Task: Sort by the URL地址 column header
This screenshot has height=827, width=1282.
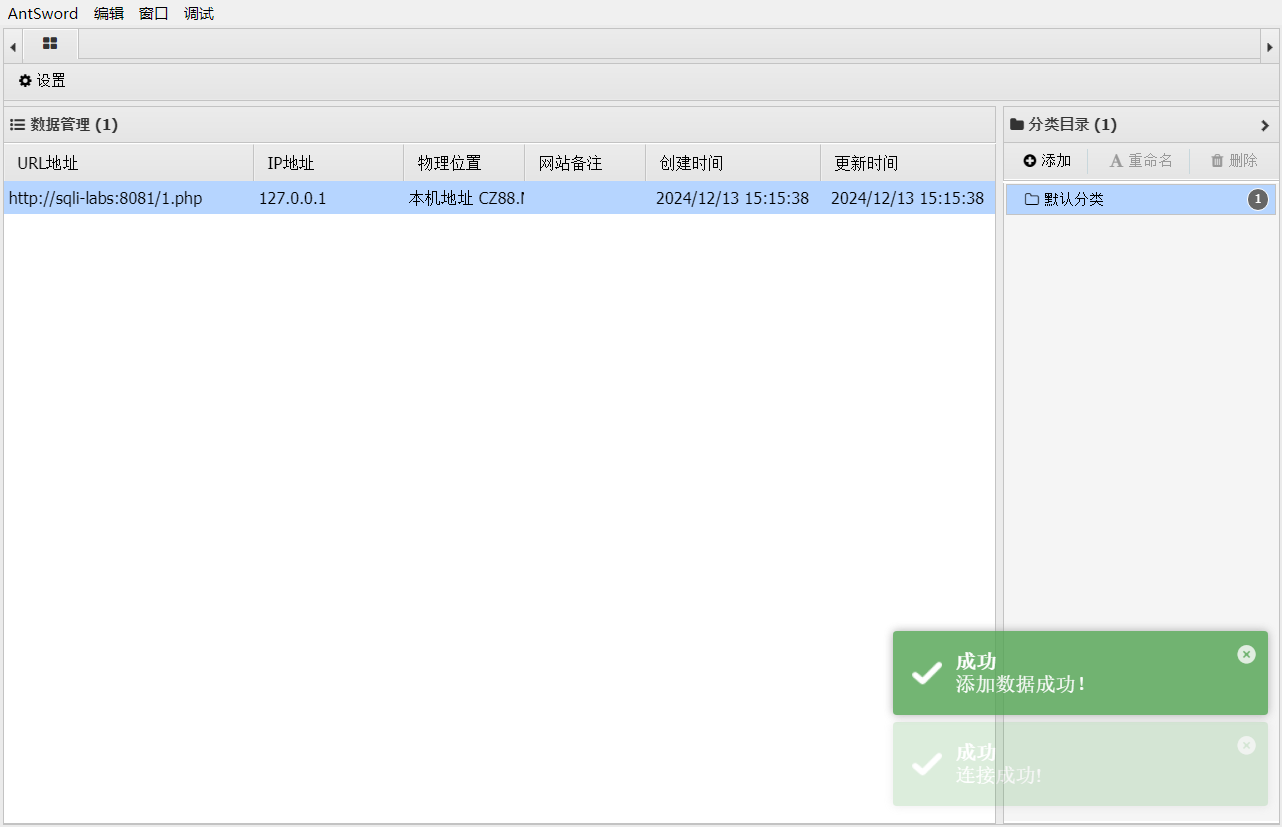Action: pos(129,163)
